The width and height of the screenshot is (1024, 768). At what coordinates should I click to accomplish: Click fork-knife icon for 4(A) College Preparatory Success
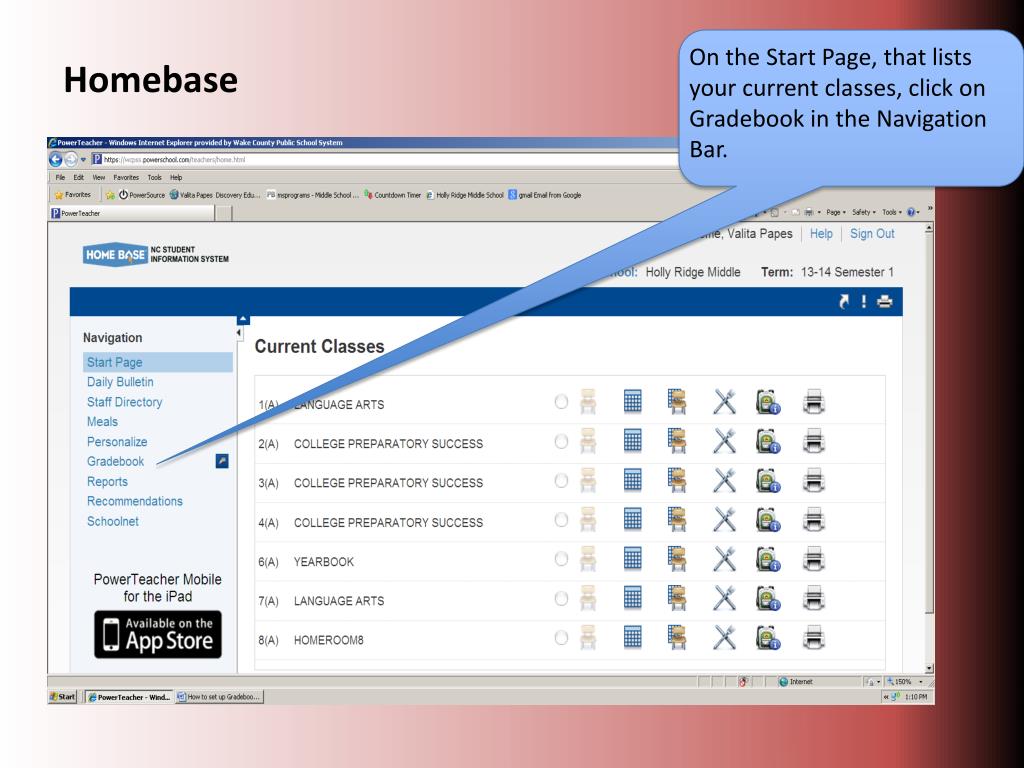(x=724, y=520)
